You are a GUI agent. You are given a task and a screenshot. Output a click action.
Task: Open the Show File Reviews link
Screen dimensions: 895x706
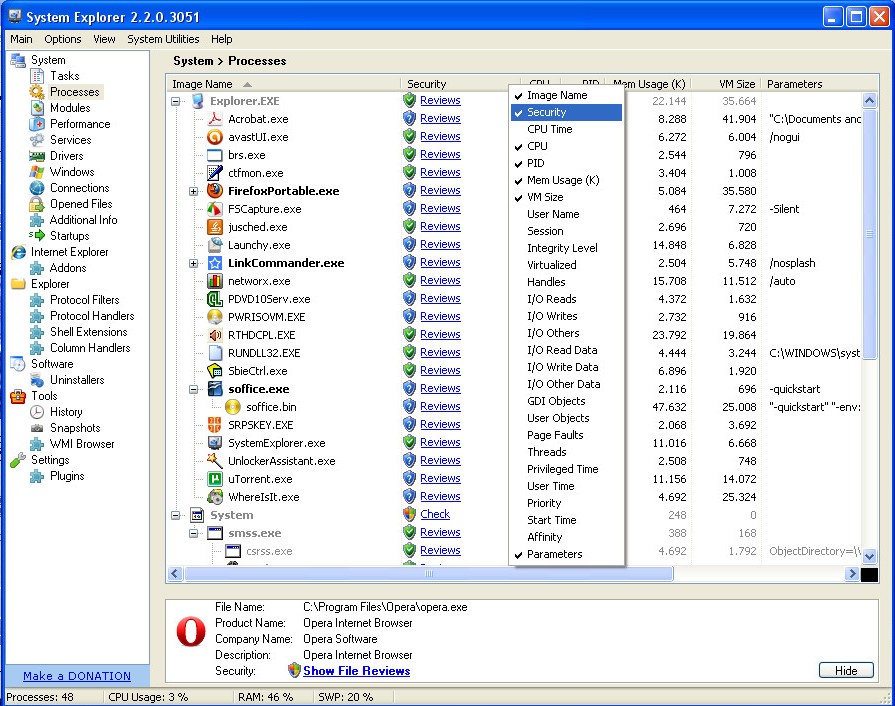click(x=356, y=671)
